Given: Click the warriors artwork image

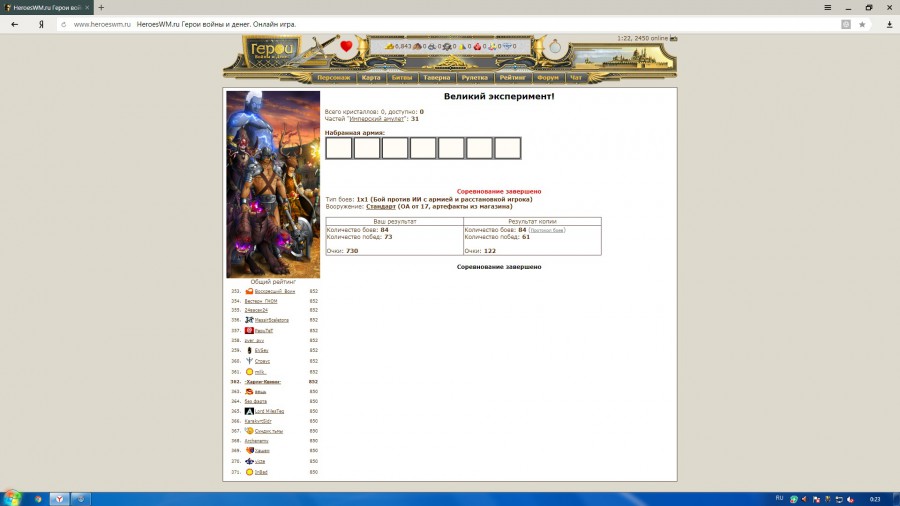Looking at the screenshot, I should (273, 184).
